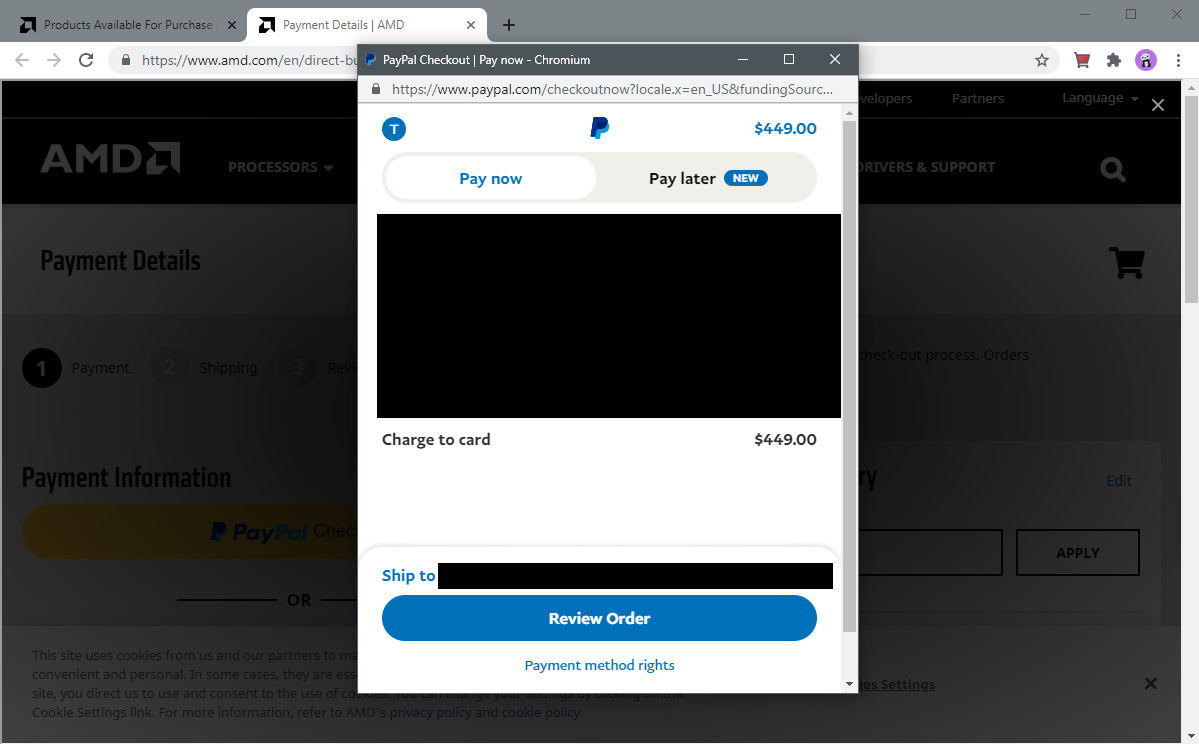Viewport: 1199px width, 744px height.
Task: Click the Review Order button
Action: point(600,619)
